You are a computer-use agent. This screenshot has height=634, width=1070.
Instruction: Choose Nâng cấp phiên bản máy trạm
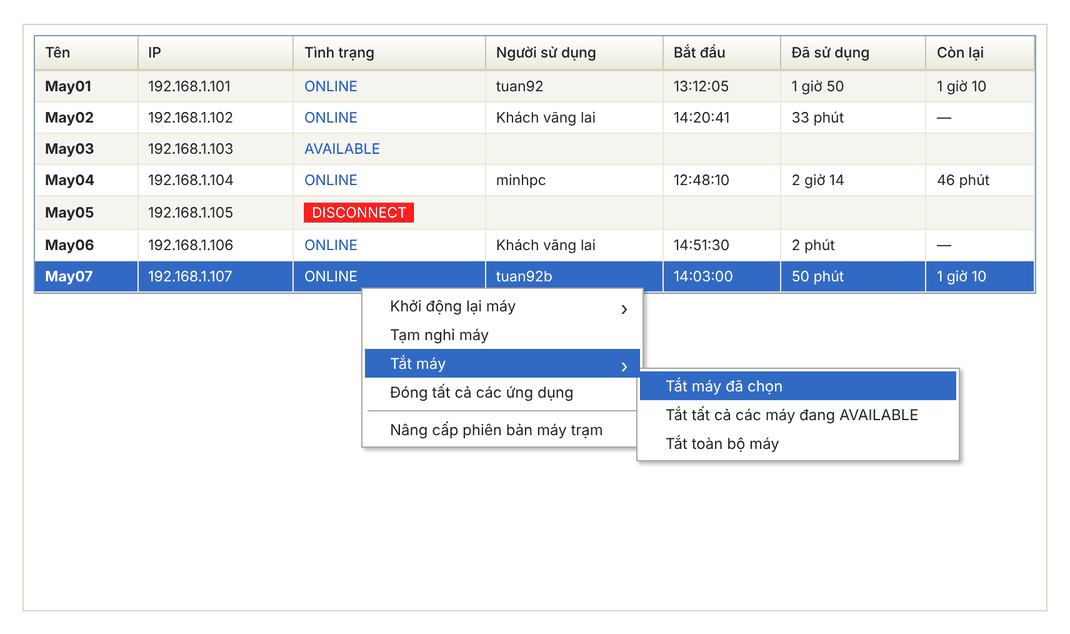502,430
